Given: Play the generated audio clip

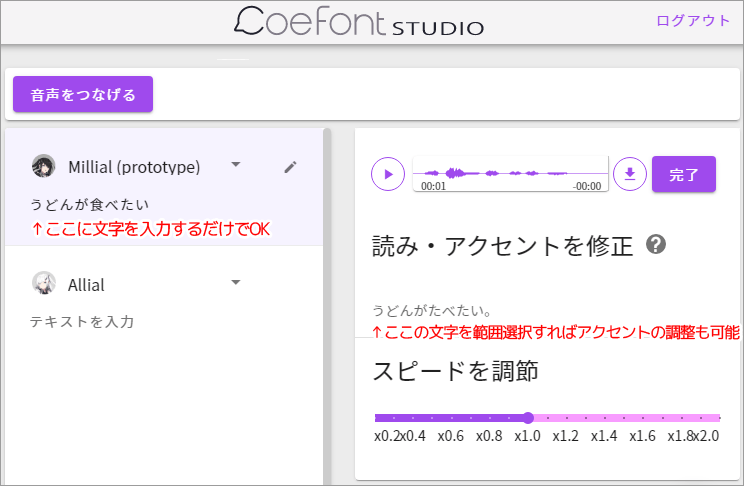Looking at the screenshot, I should pos(388,174).
